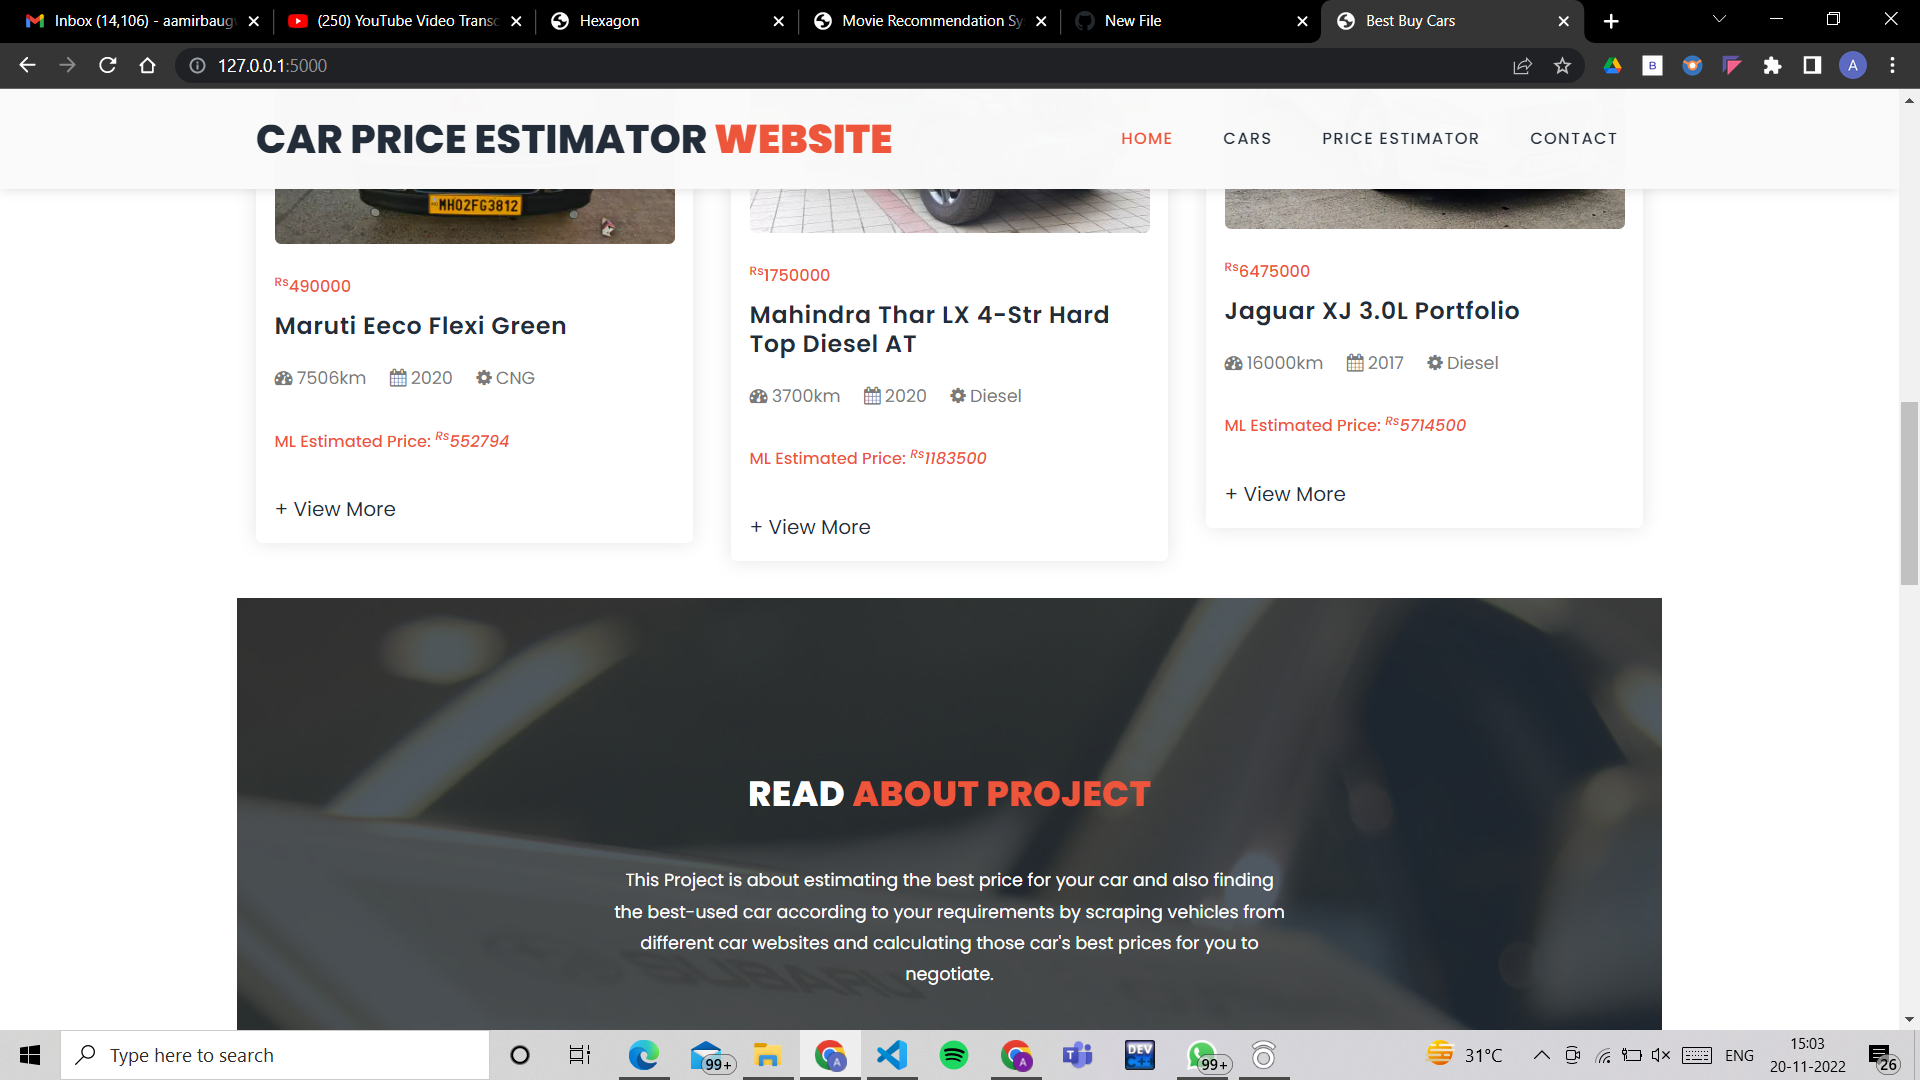Open Dev-C++ from the taskbar

pos(1139,1055)
